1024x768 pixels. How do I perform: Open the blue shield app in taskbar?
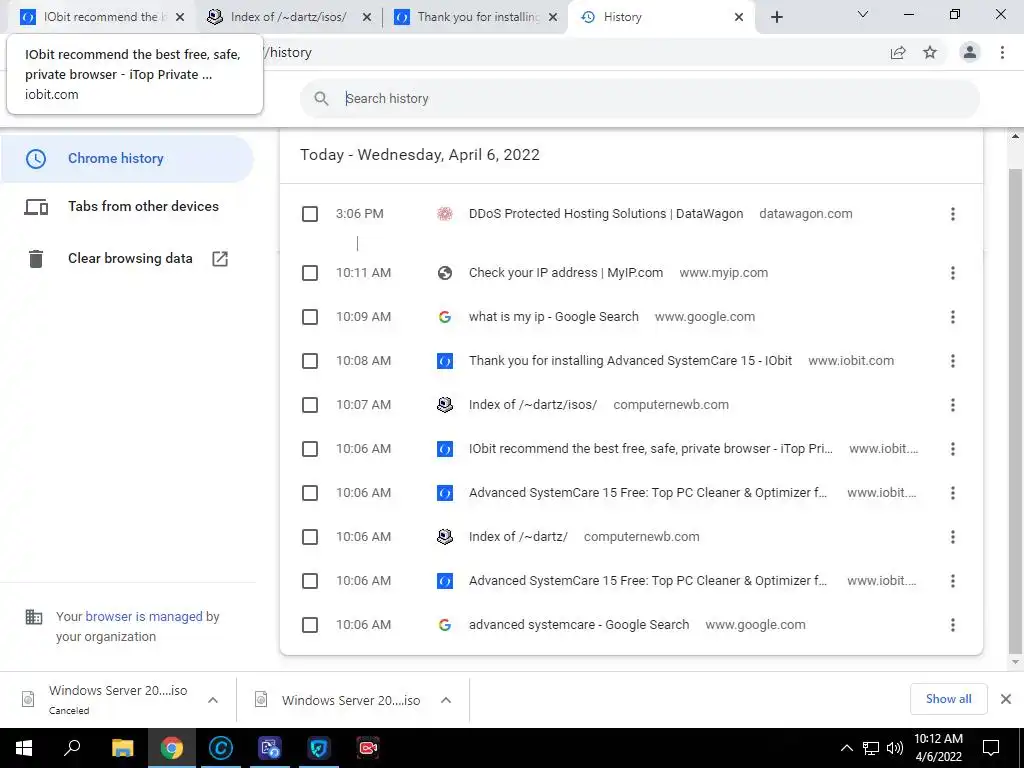tap(319, 748)
